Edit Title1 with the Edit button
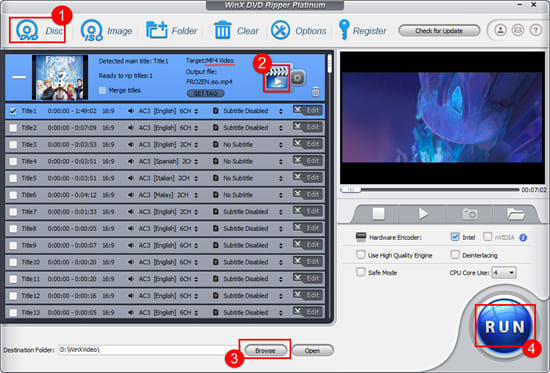 click(308, 110)
